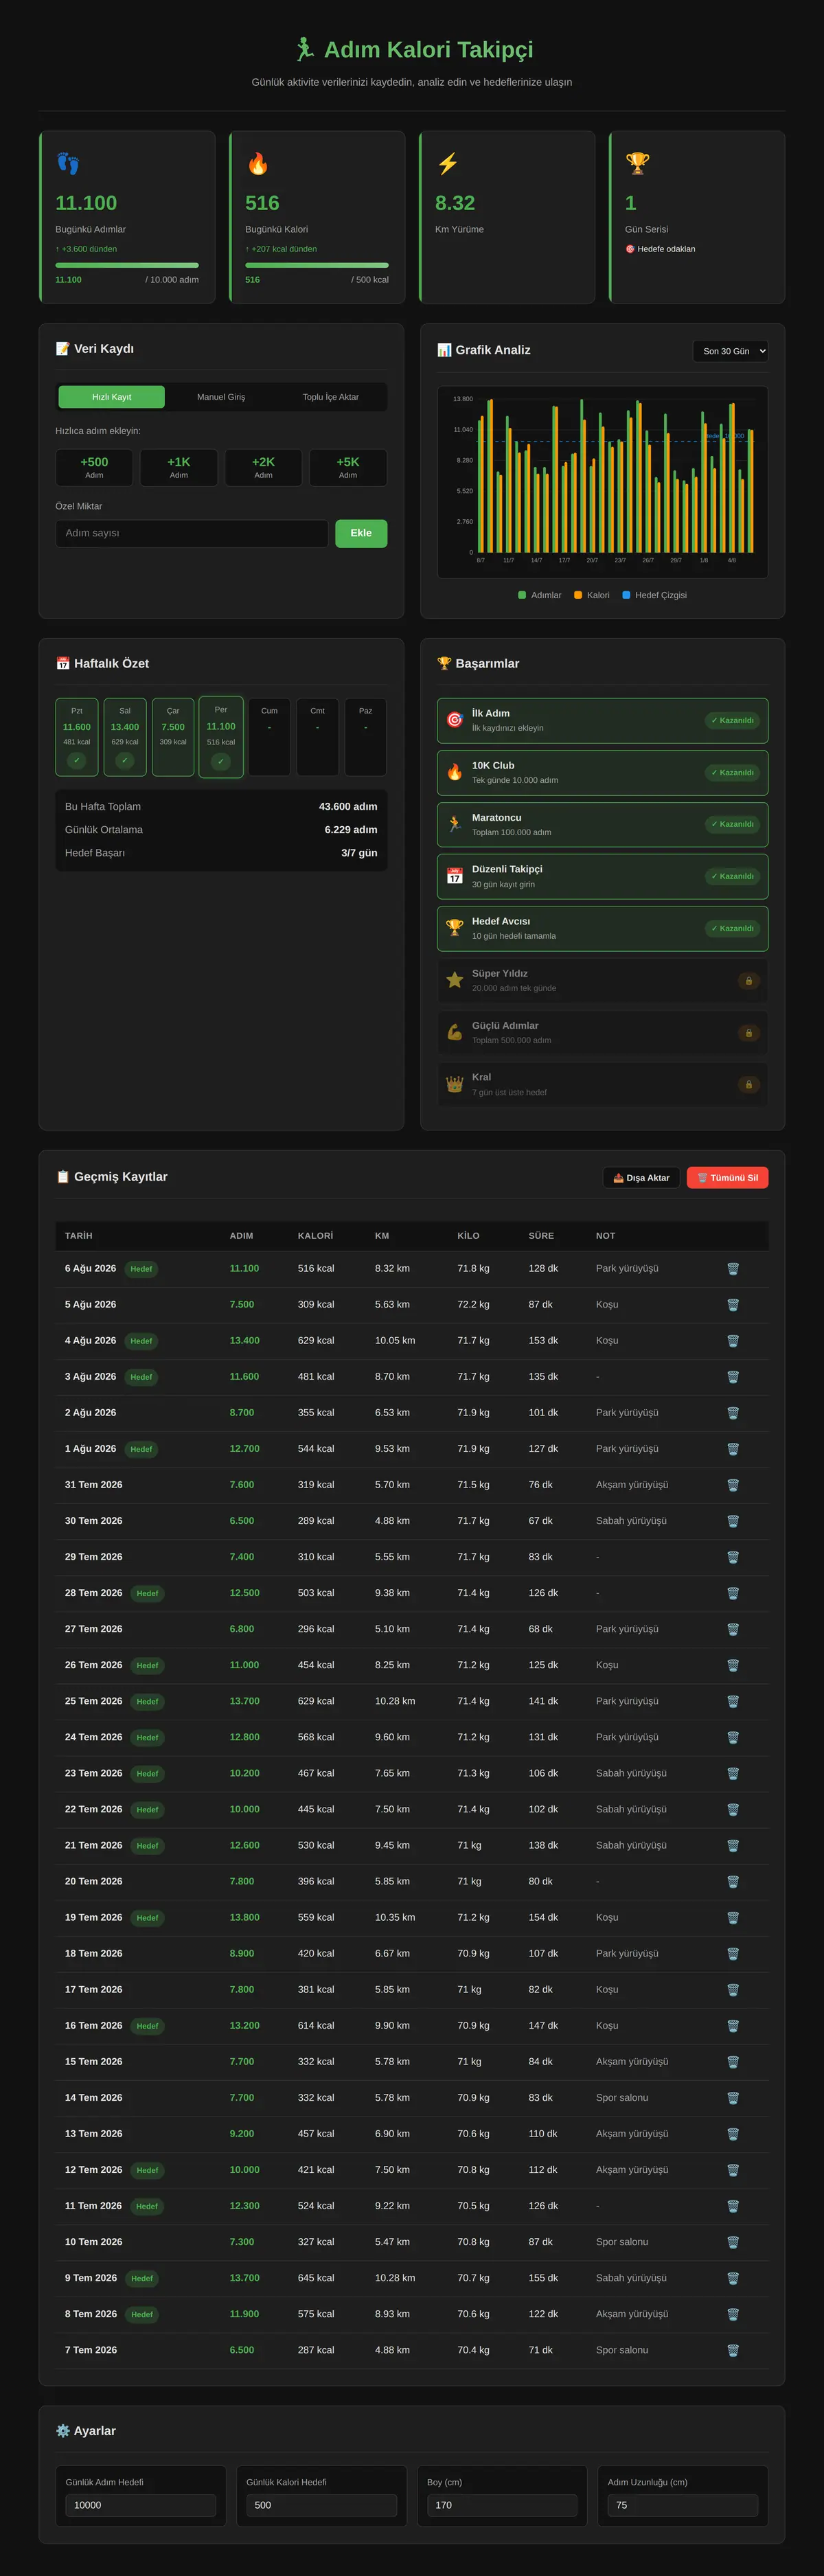Click trash icon for 5 Ağu 2026
This screenshot has width=824, height=2576.
pos(733,1305)
